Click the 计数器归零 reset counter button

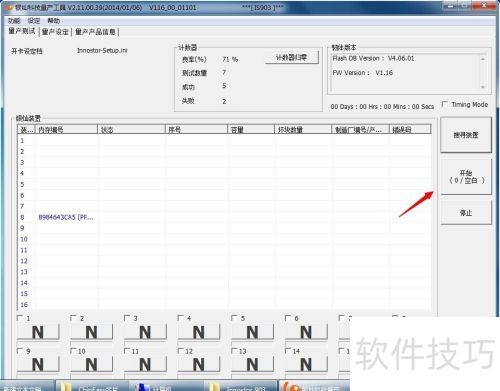pyautogui.click(x=292, y=58)
